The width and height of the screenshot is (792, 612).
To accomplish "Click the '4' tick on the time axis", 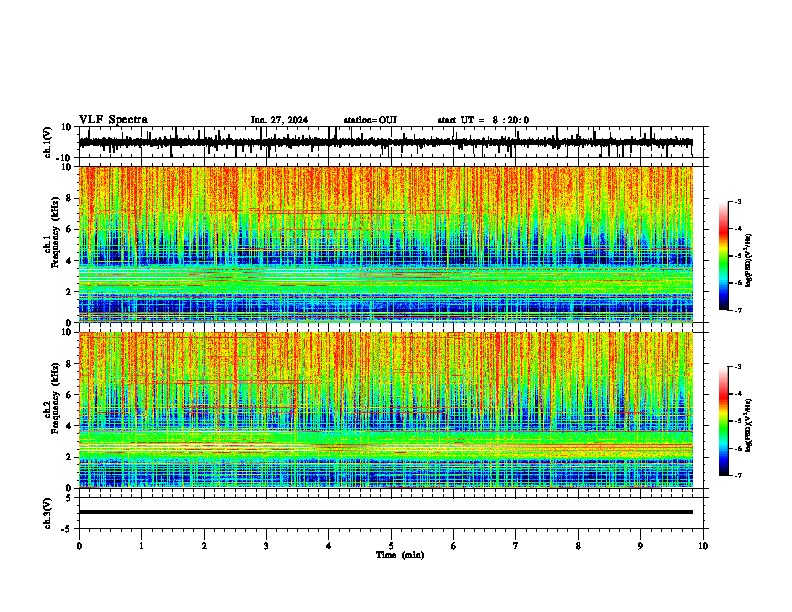I will (x=329, y=546).
